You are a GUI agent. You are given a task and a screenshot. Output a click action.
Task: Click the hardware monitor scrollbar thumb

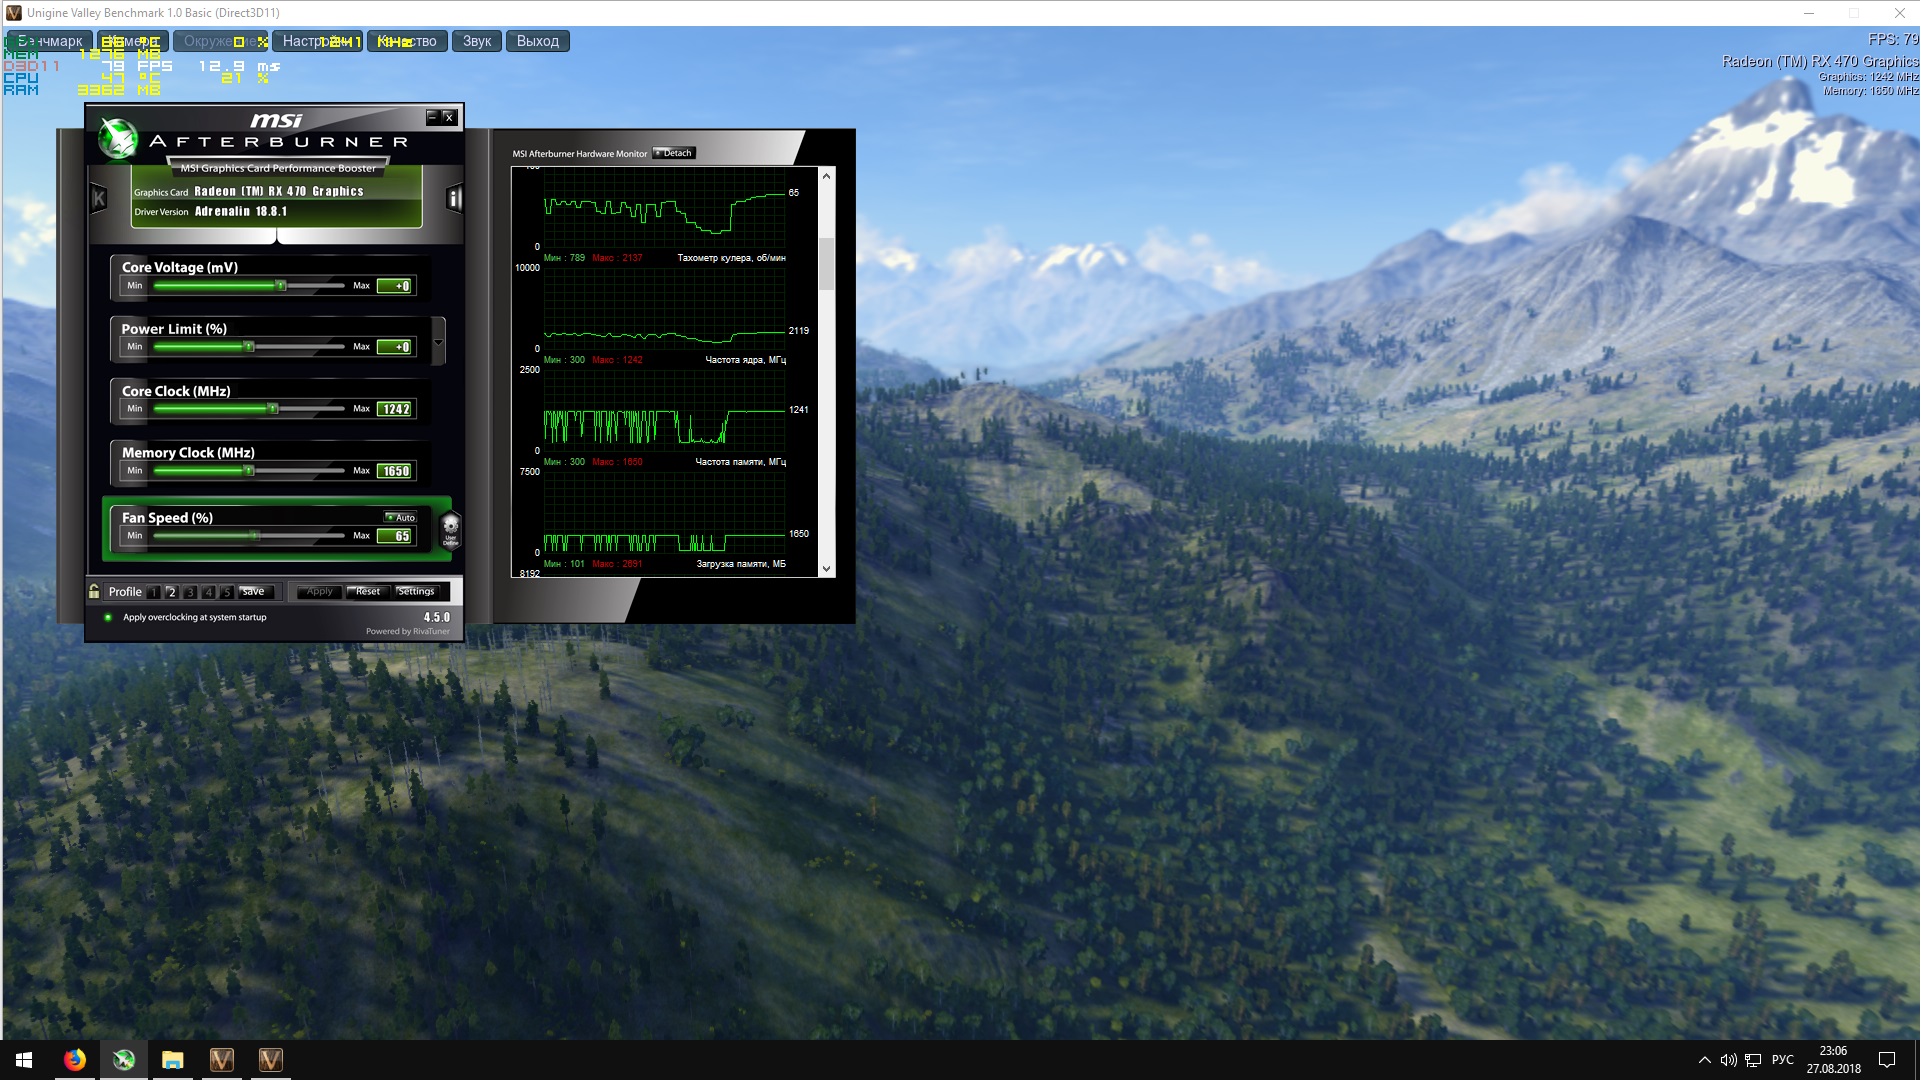click(x=826, y=264)
